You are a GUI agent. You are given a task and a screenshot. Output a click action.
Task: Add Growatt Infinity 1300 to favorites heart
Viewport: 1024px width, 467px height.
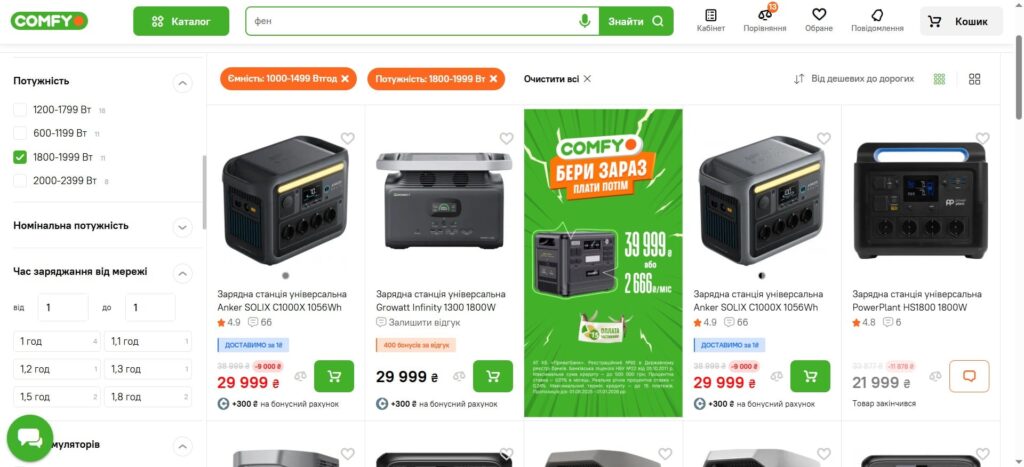click(506, 138)
